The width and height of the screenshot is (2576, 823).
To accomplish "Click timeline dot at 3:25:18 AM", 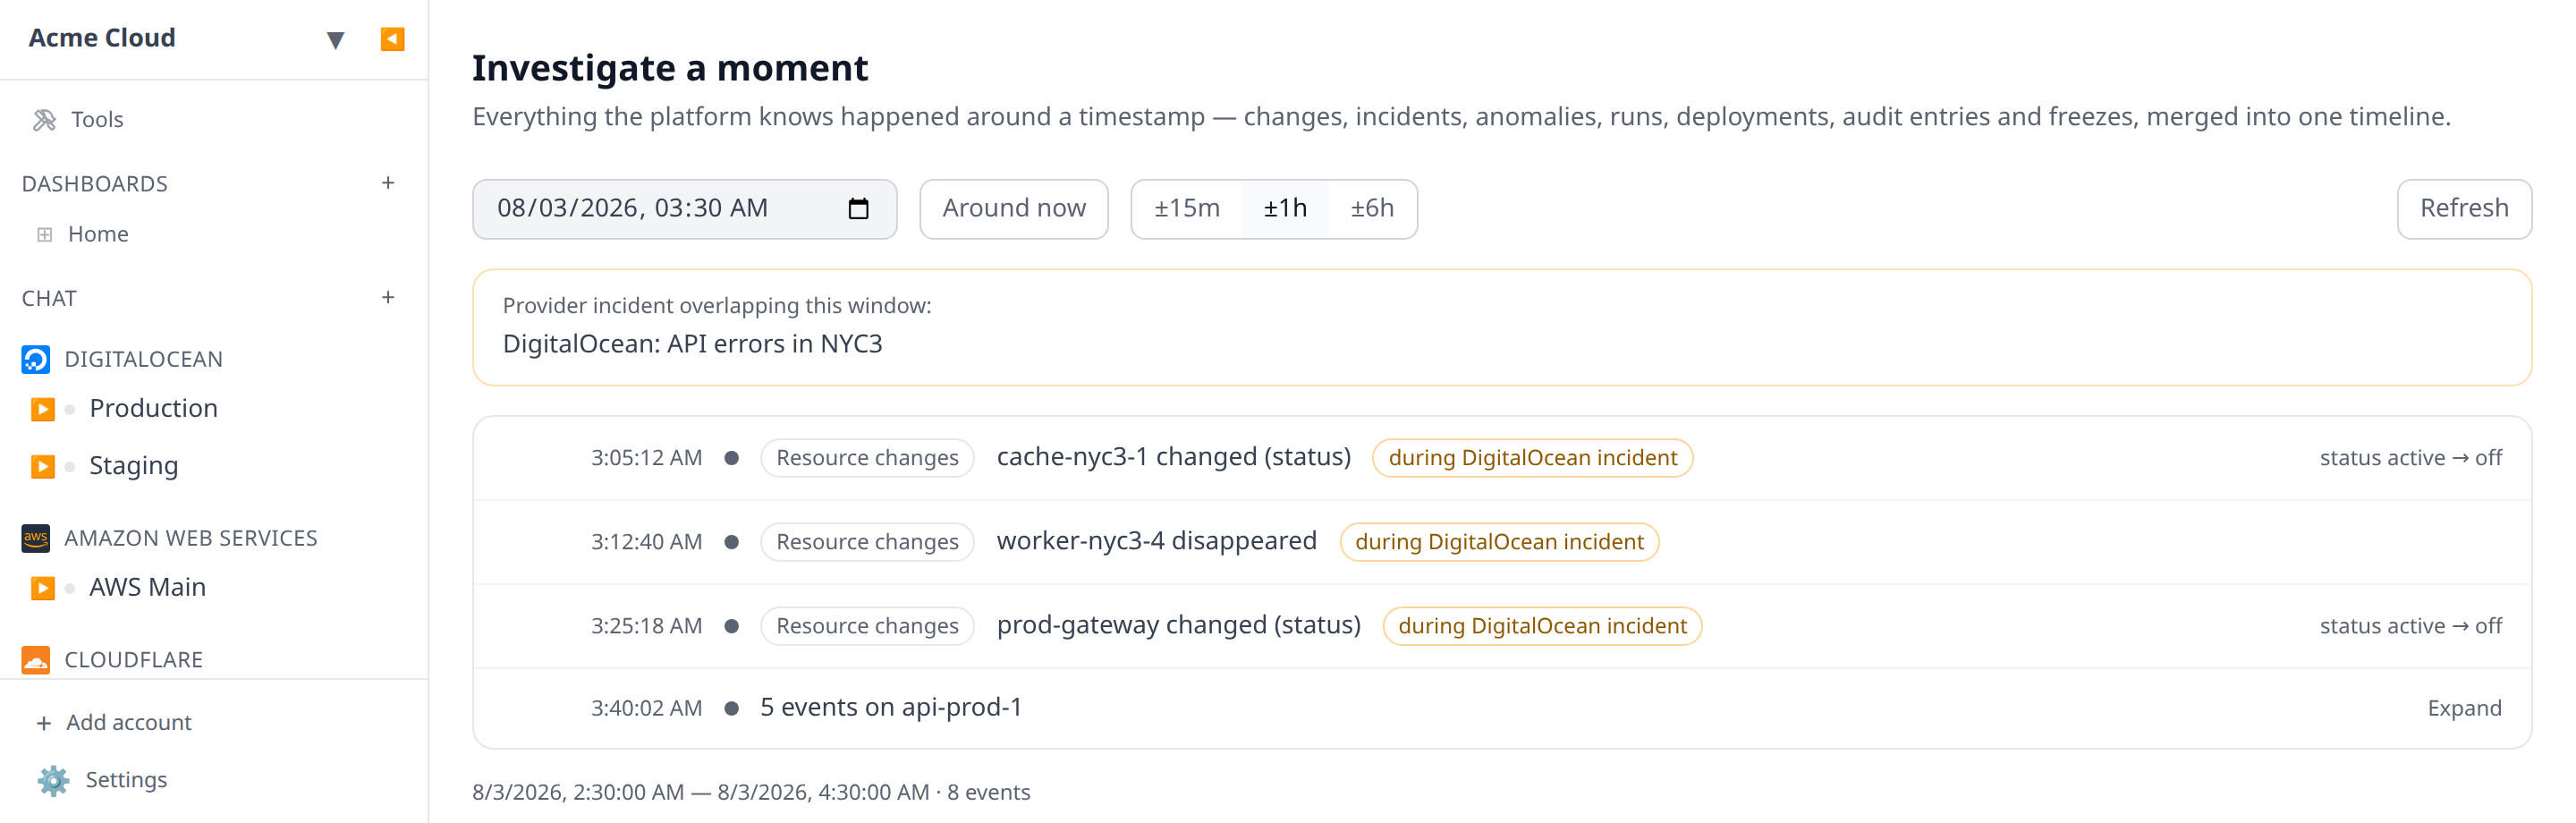I will coord(731,626).
